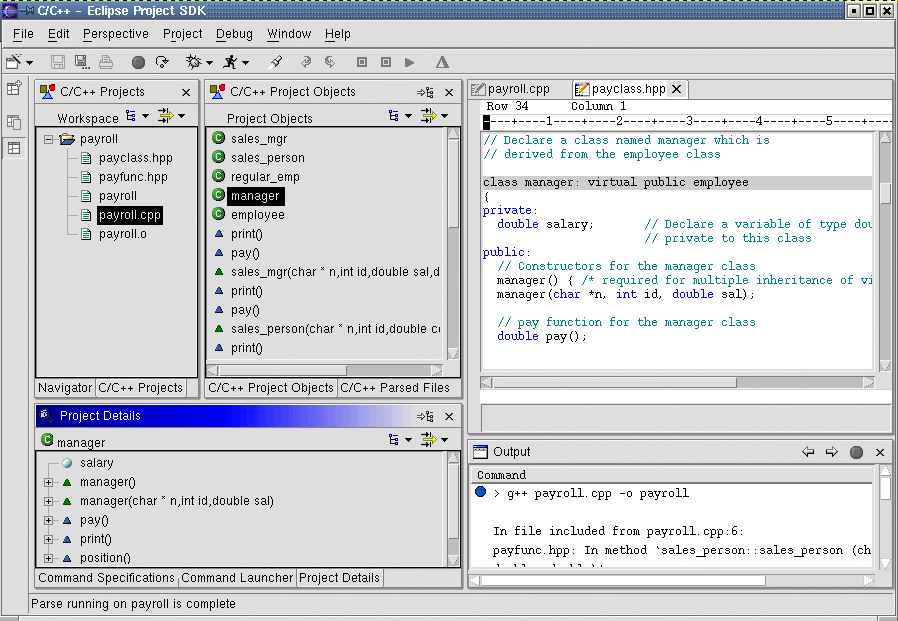Open the Run icon dropdown arrow
Image resolution: width=898 pixels, height=621 pixels.
click(x=246, y=62)
